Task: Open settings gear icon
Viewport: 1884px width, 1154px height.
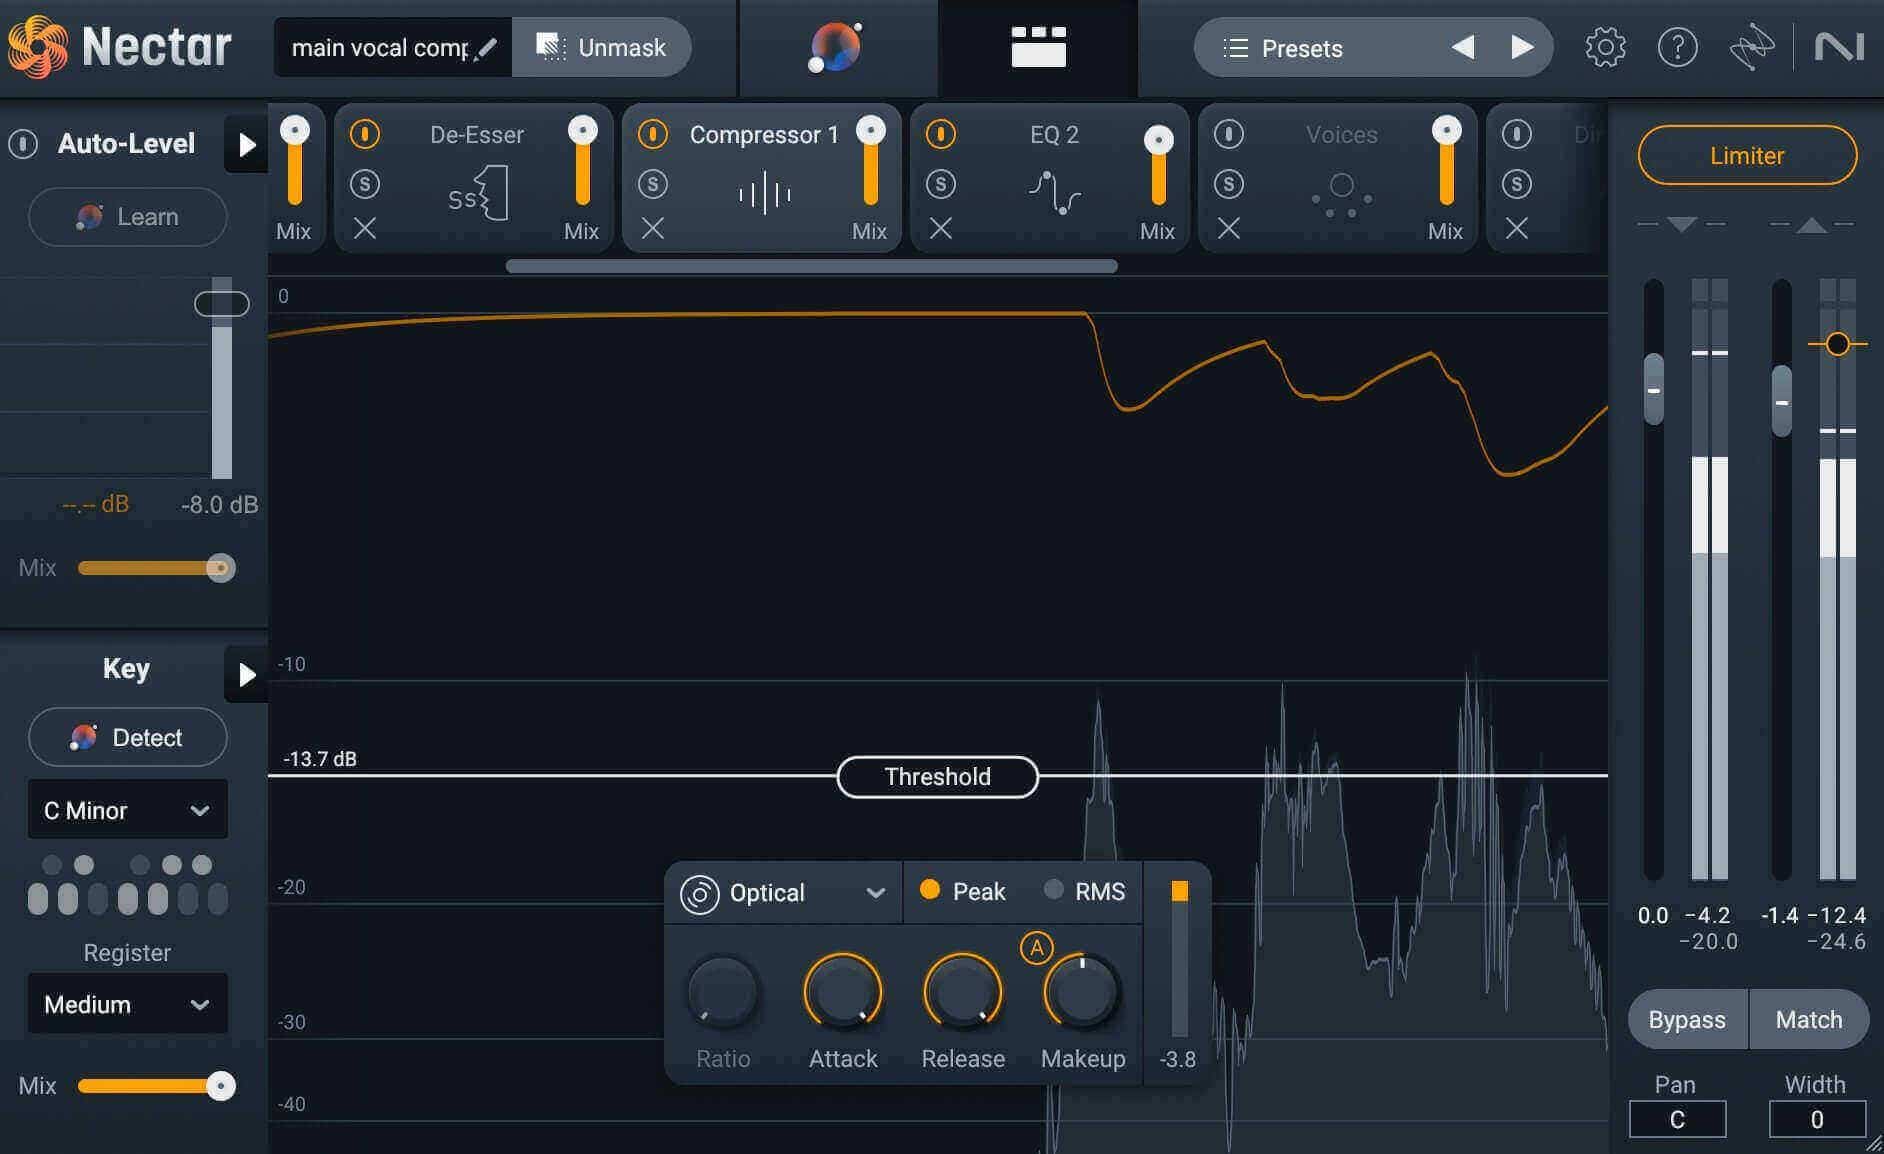Action: tap(1605, 47)
